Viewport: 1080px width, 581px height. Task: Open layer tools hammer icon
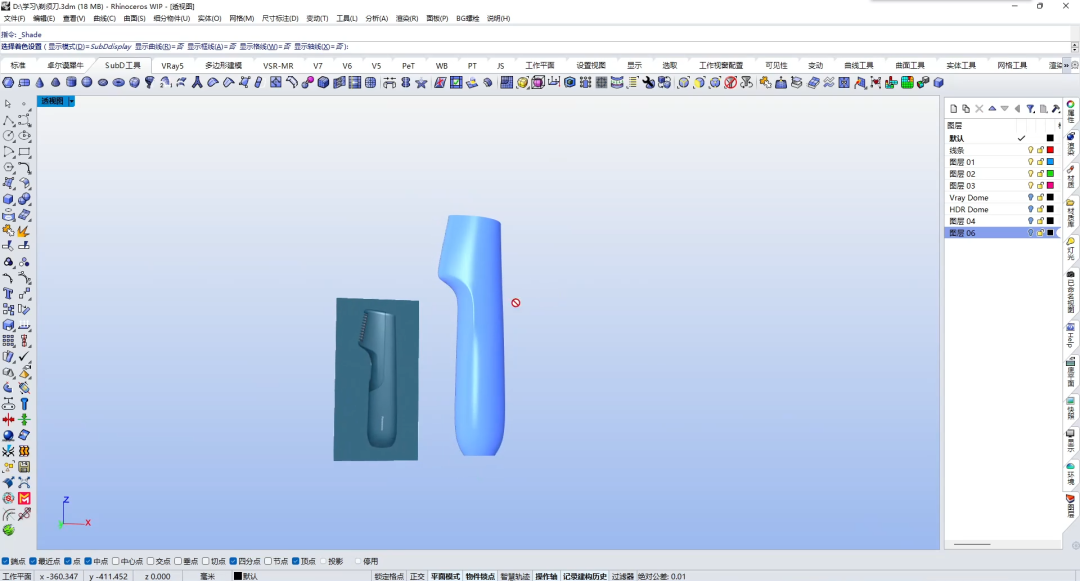(1056, 109)
